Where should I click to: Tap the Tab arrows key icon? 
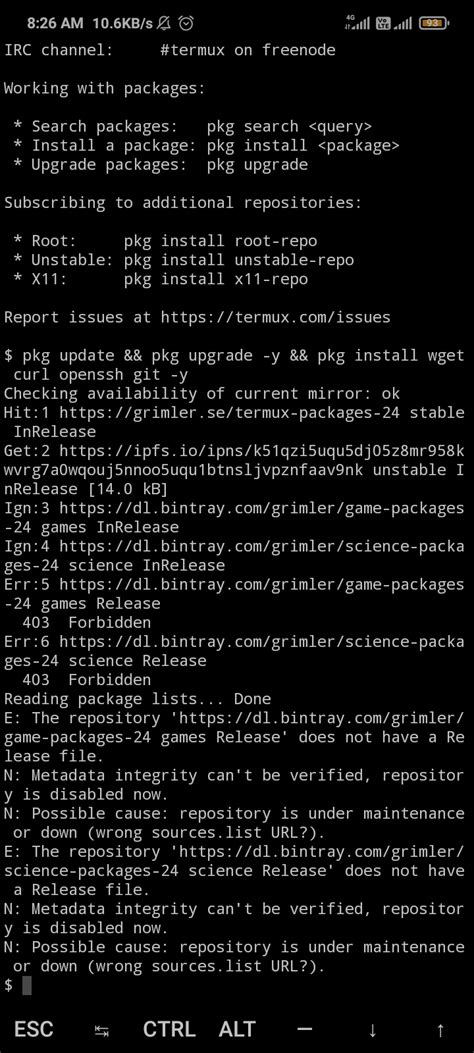pyautogui.click(x=102, y=1031)
